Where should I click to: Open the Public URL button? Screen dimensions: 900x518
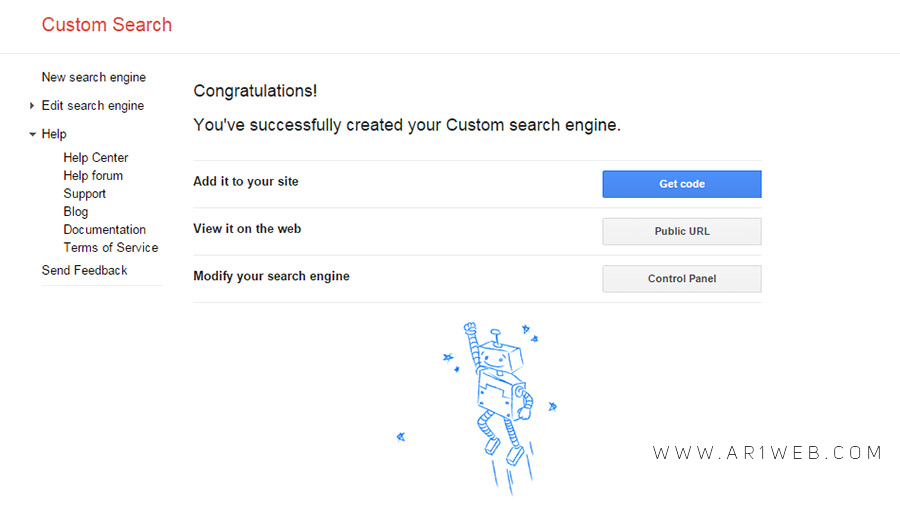click(x=682, y=231)
